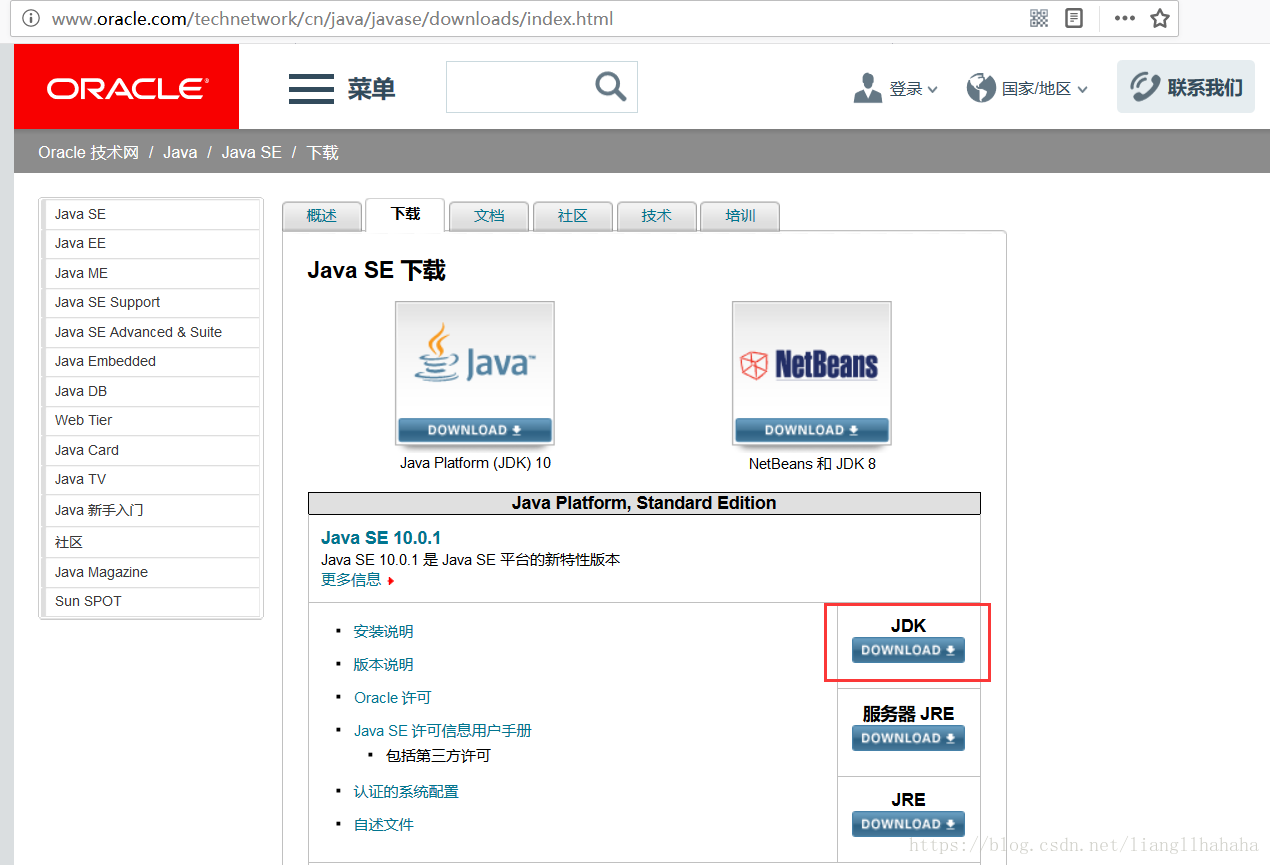This screenshot has height=865, width=1270.
Task: Click the phone chat icon in 联系我们
Action: click(x=1145, y=88)
